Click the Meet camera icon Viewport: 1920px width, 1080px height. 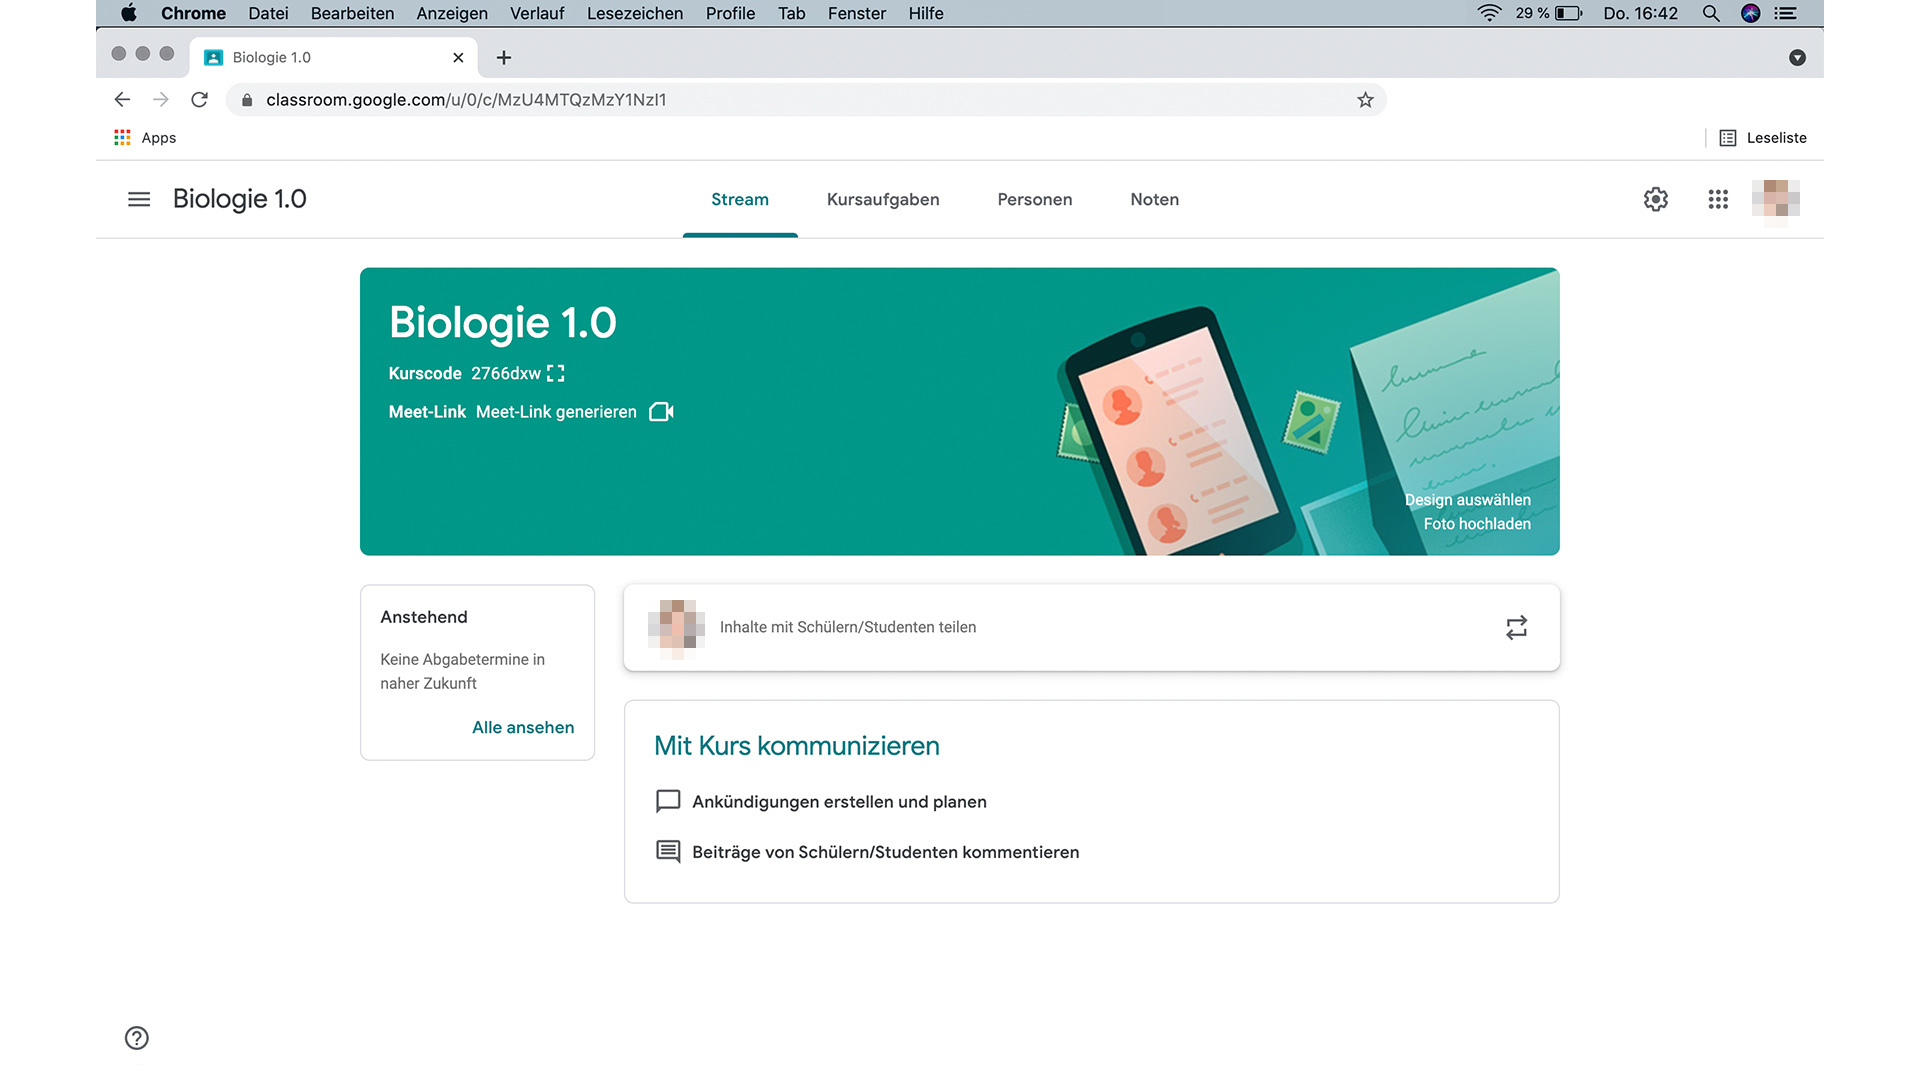point(662,411)
